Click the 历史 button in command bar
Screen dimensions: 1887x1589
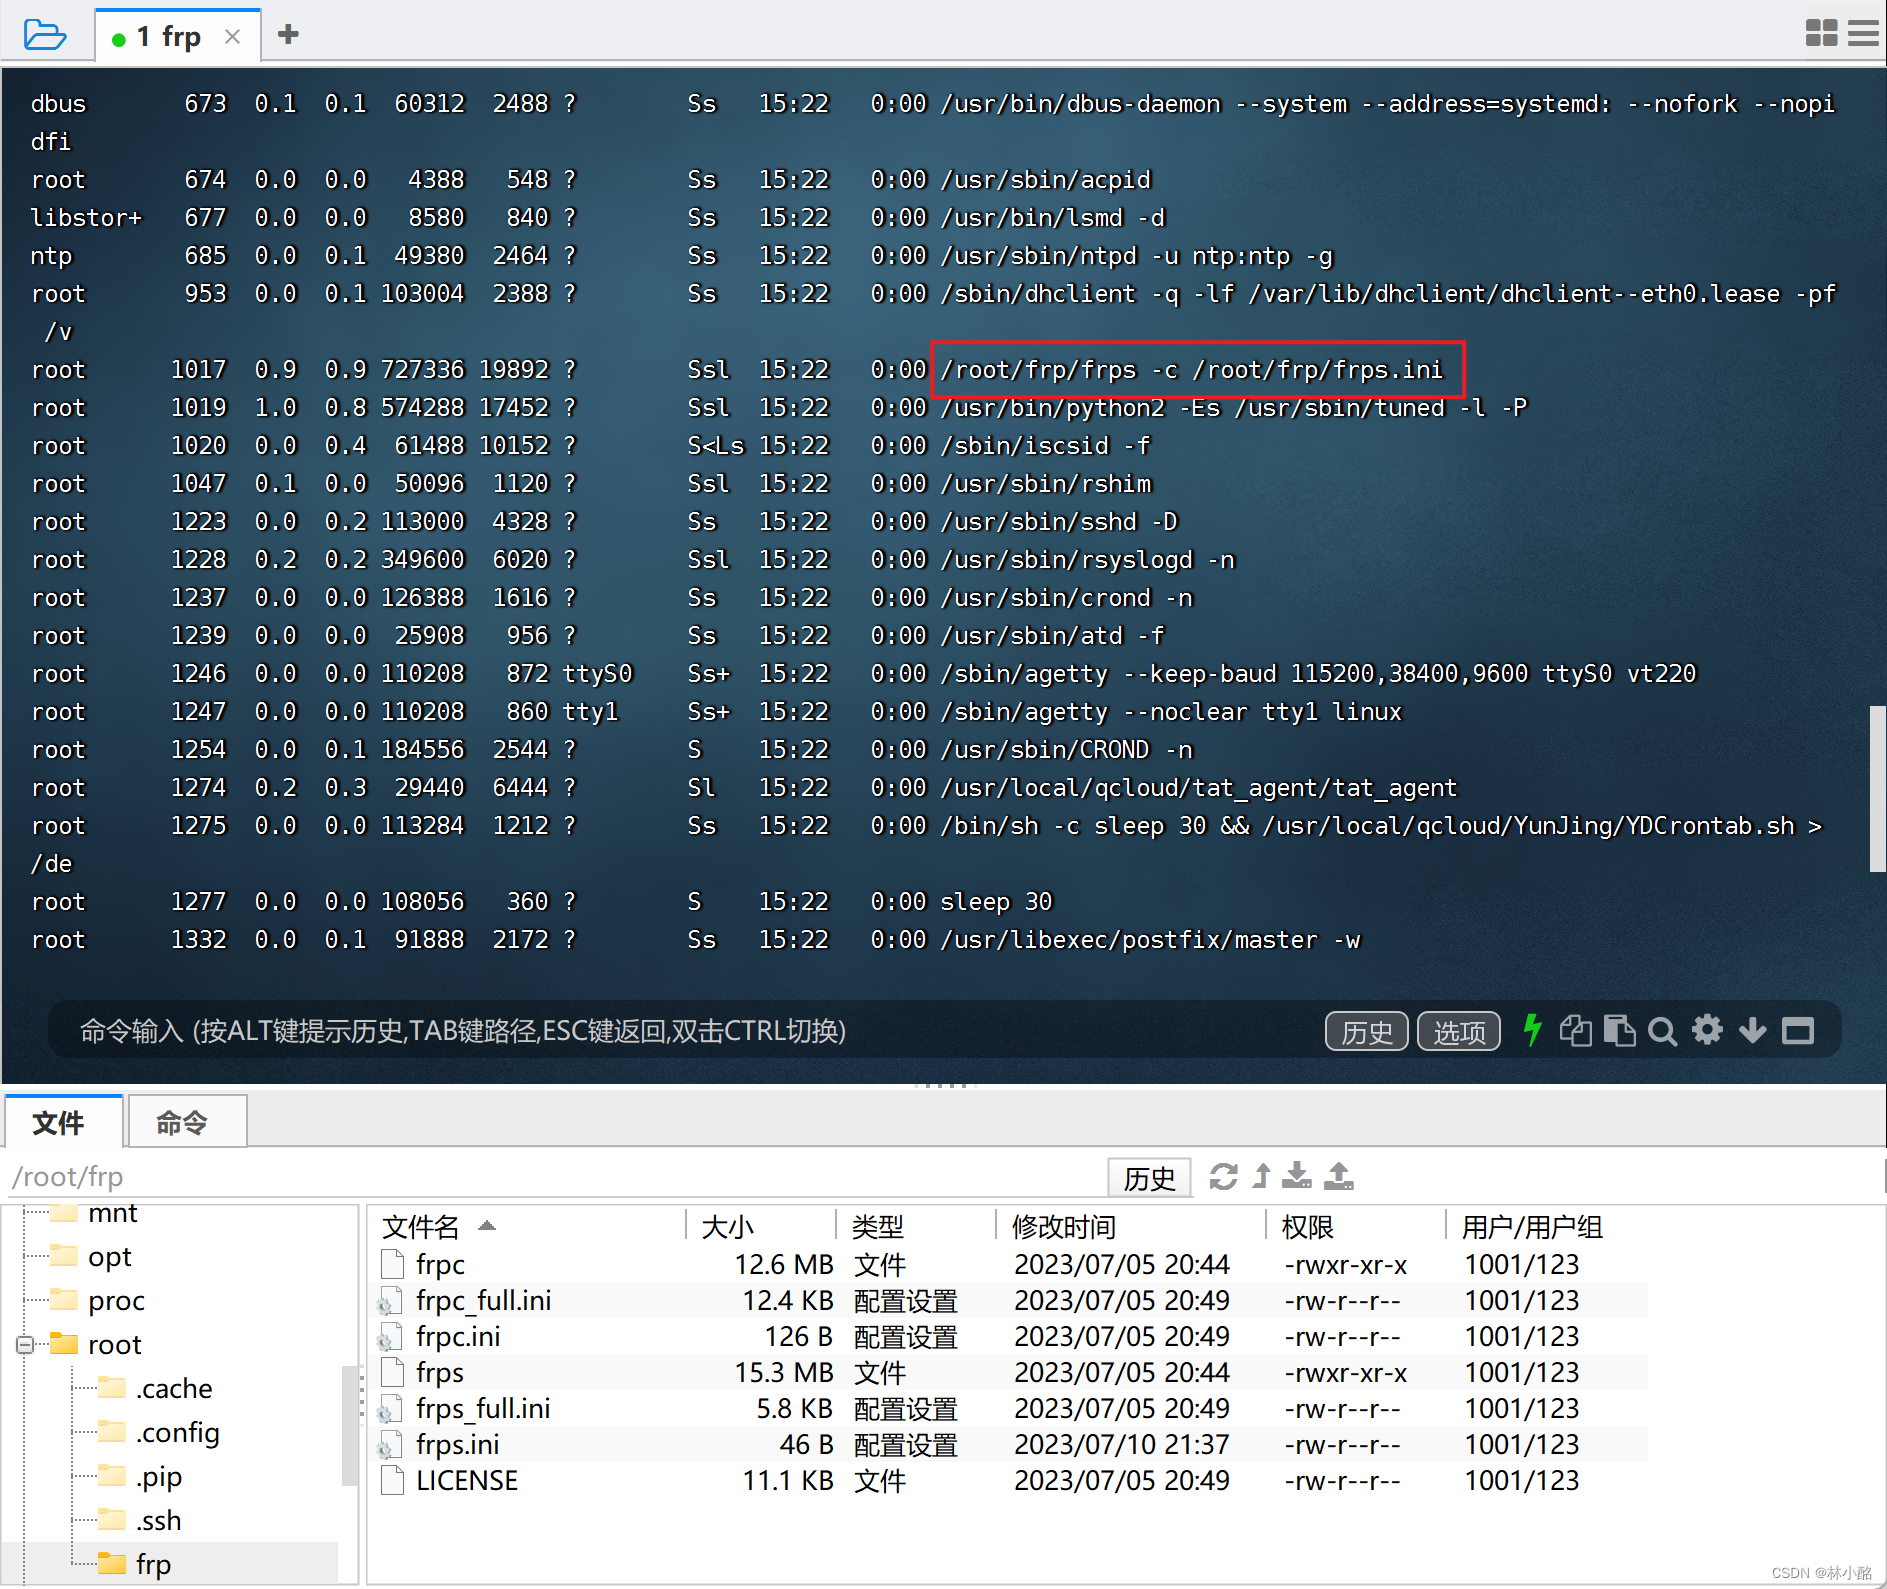click(x=1366, y=1031)
